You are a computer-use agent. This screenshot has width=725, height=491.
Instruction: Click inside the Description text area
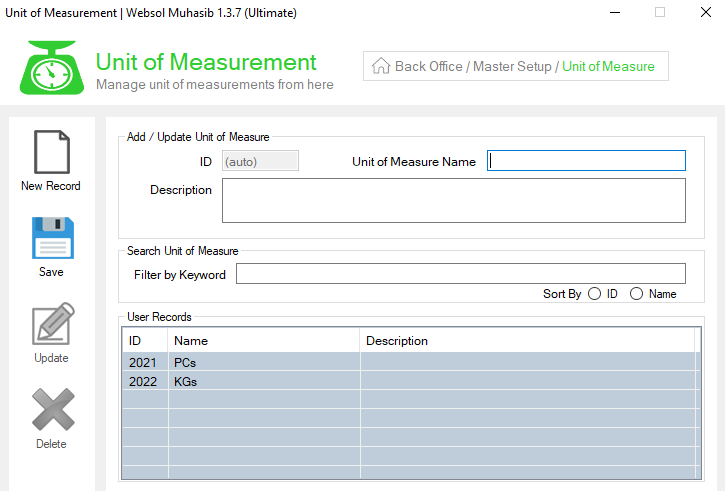[454, 201]
